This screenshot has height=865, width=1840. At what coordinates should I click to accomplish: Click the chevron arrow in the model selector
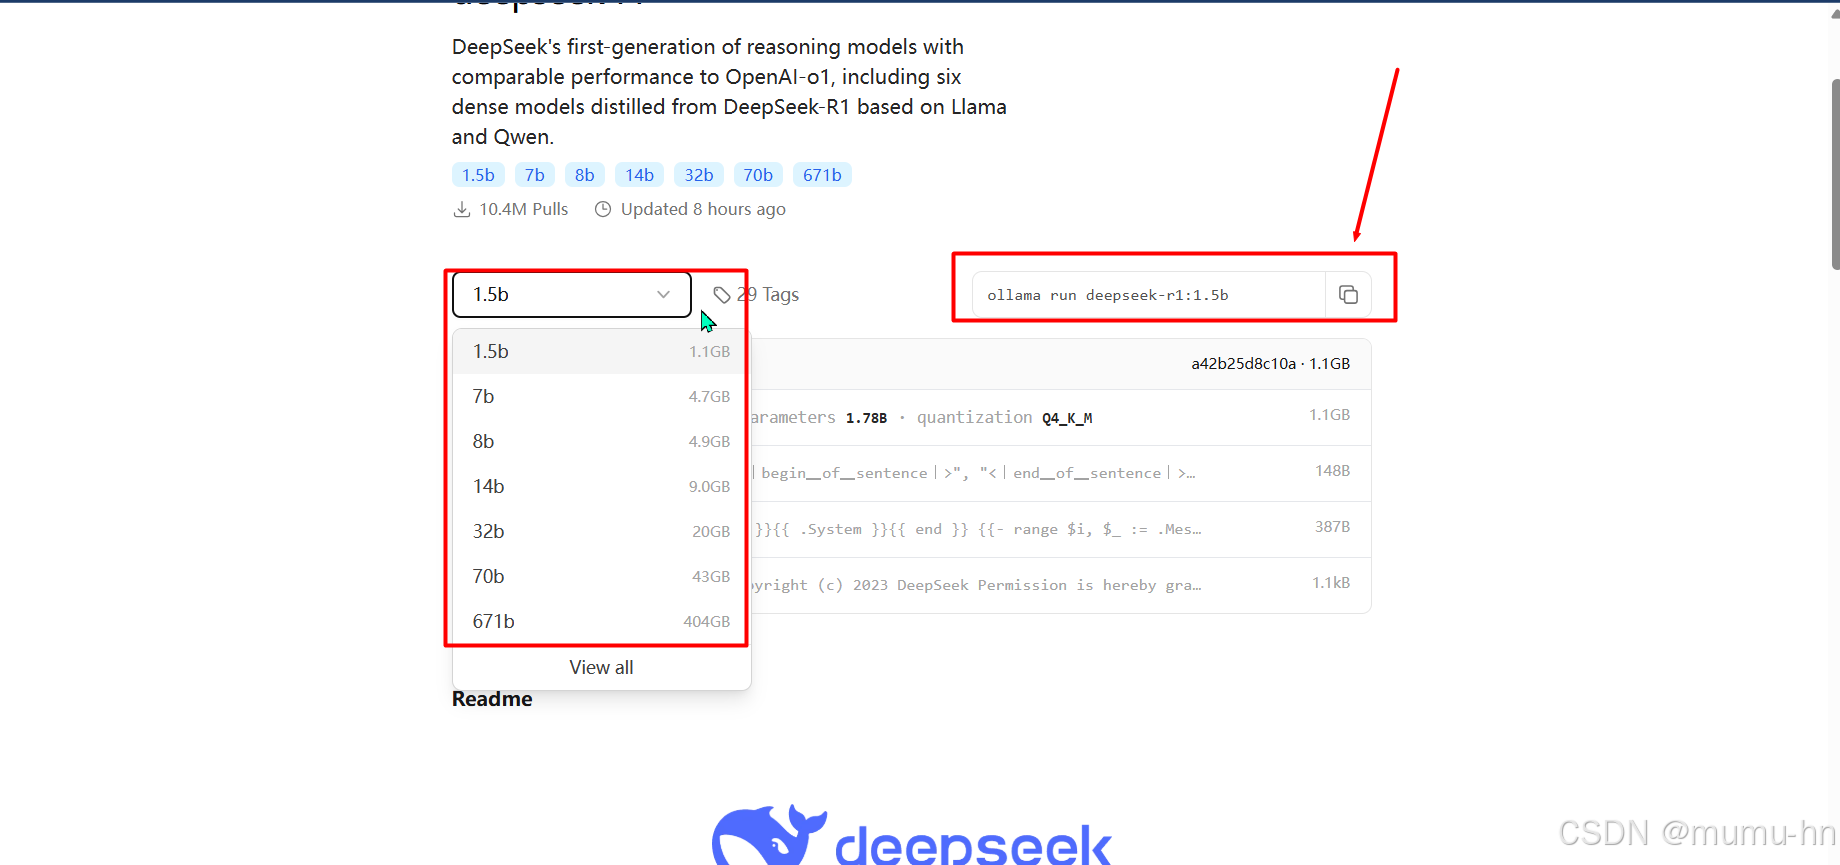tap(663, 295)
